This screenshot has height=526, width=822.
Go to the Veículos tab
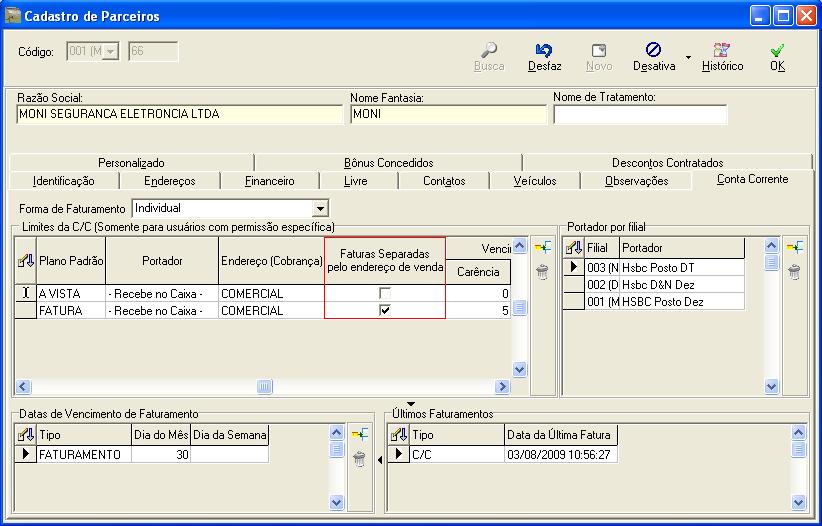click(x=535, y=181)
